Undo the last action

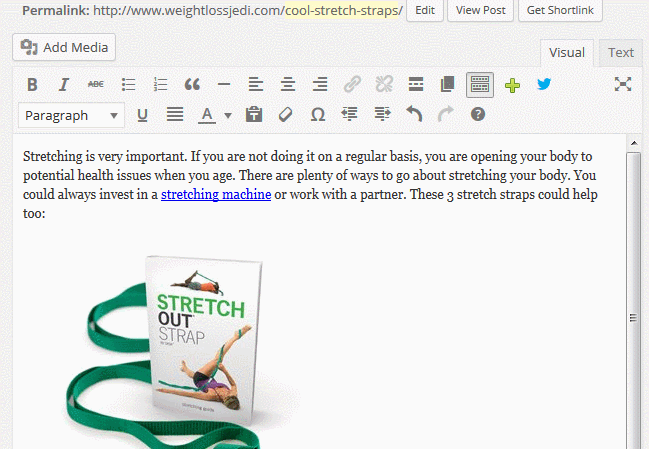click(x=414, y=114)
